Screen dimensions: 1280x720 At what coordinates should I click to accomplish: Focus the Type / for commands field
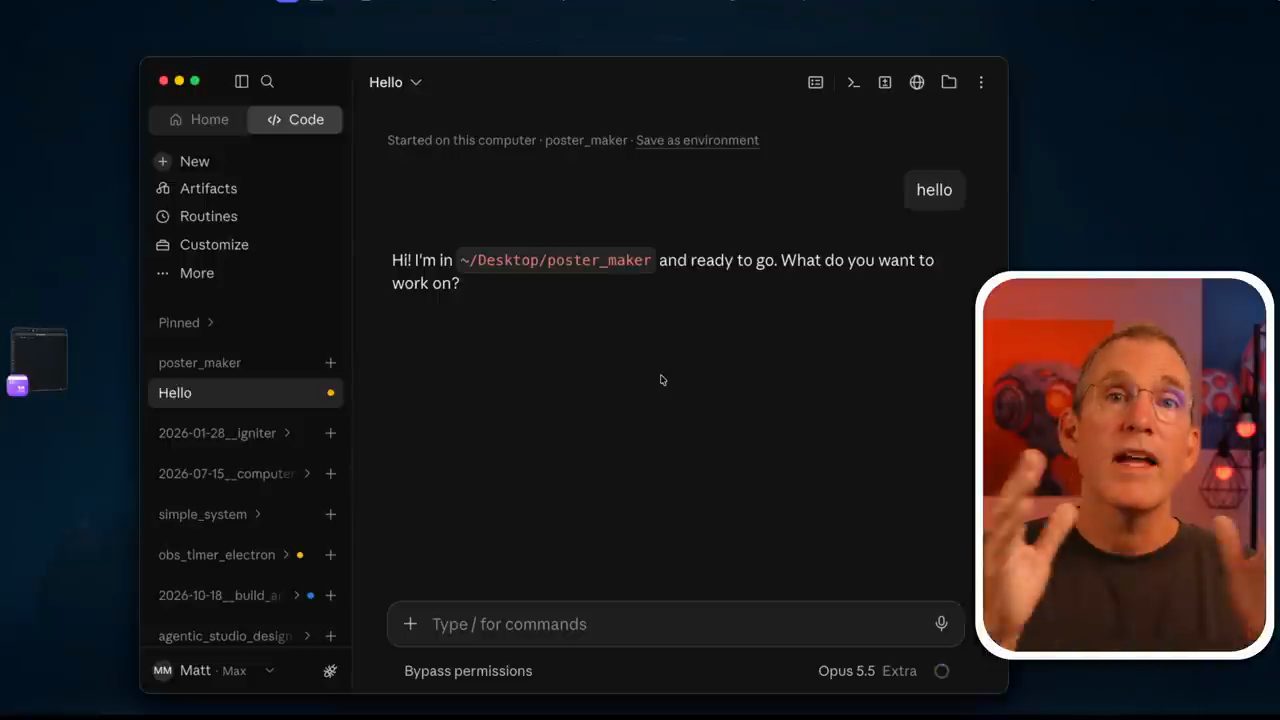click(x=675, y=624)
